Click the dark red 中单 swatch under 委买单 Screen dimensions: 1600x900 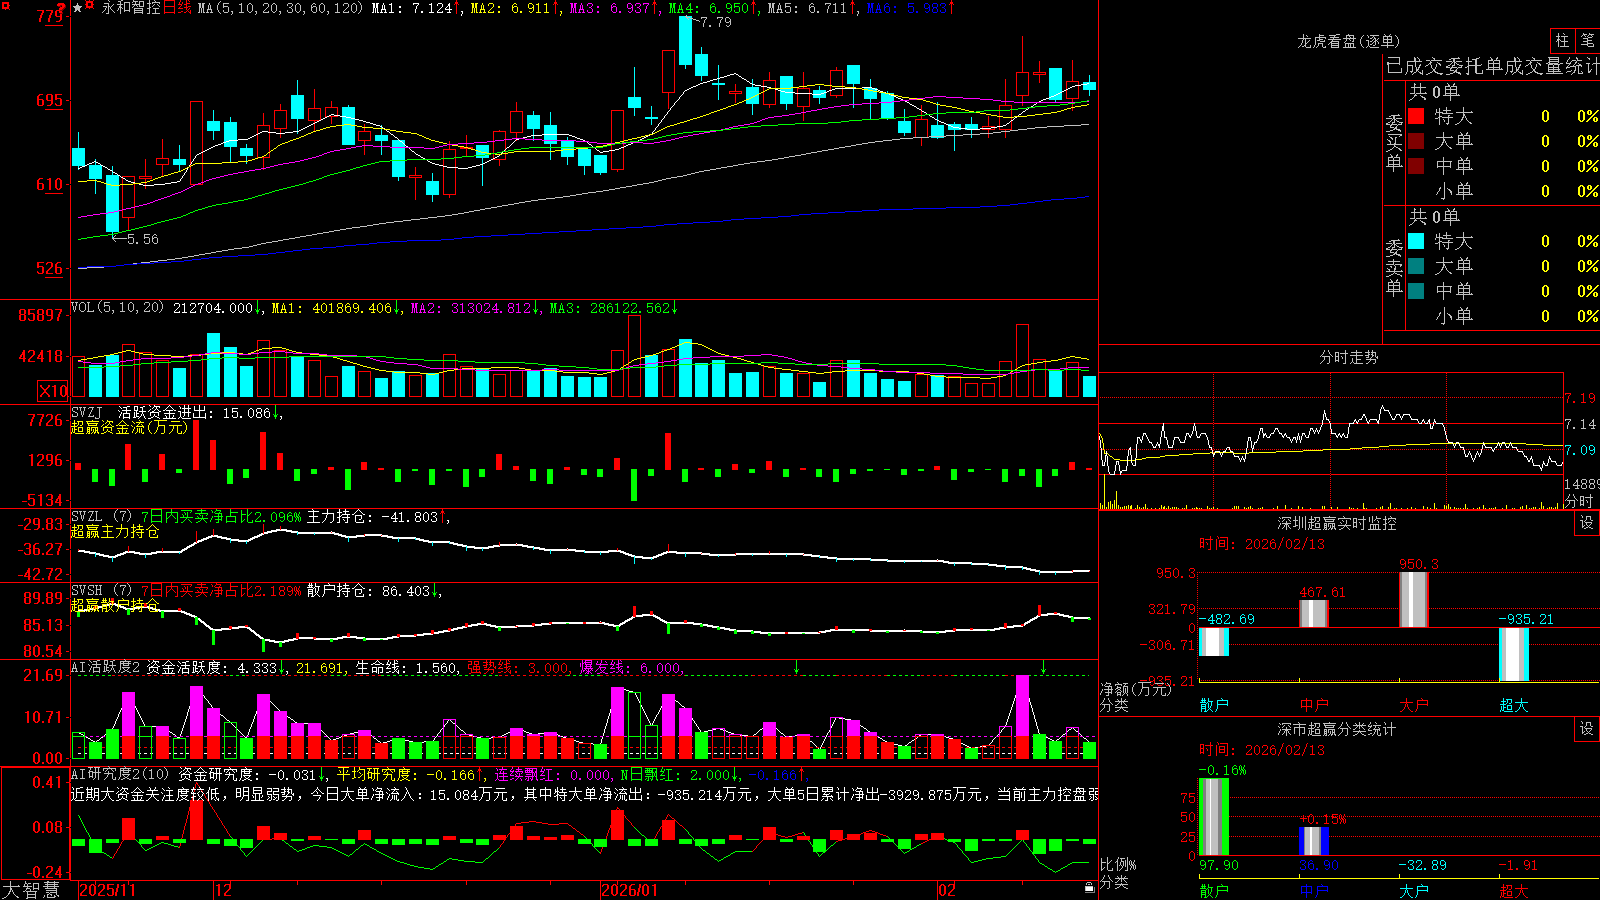(1416, 166)
